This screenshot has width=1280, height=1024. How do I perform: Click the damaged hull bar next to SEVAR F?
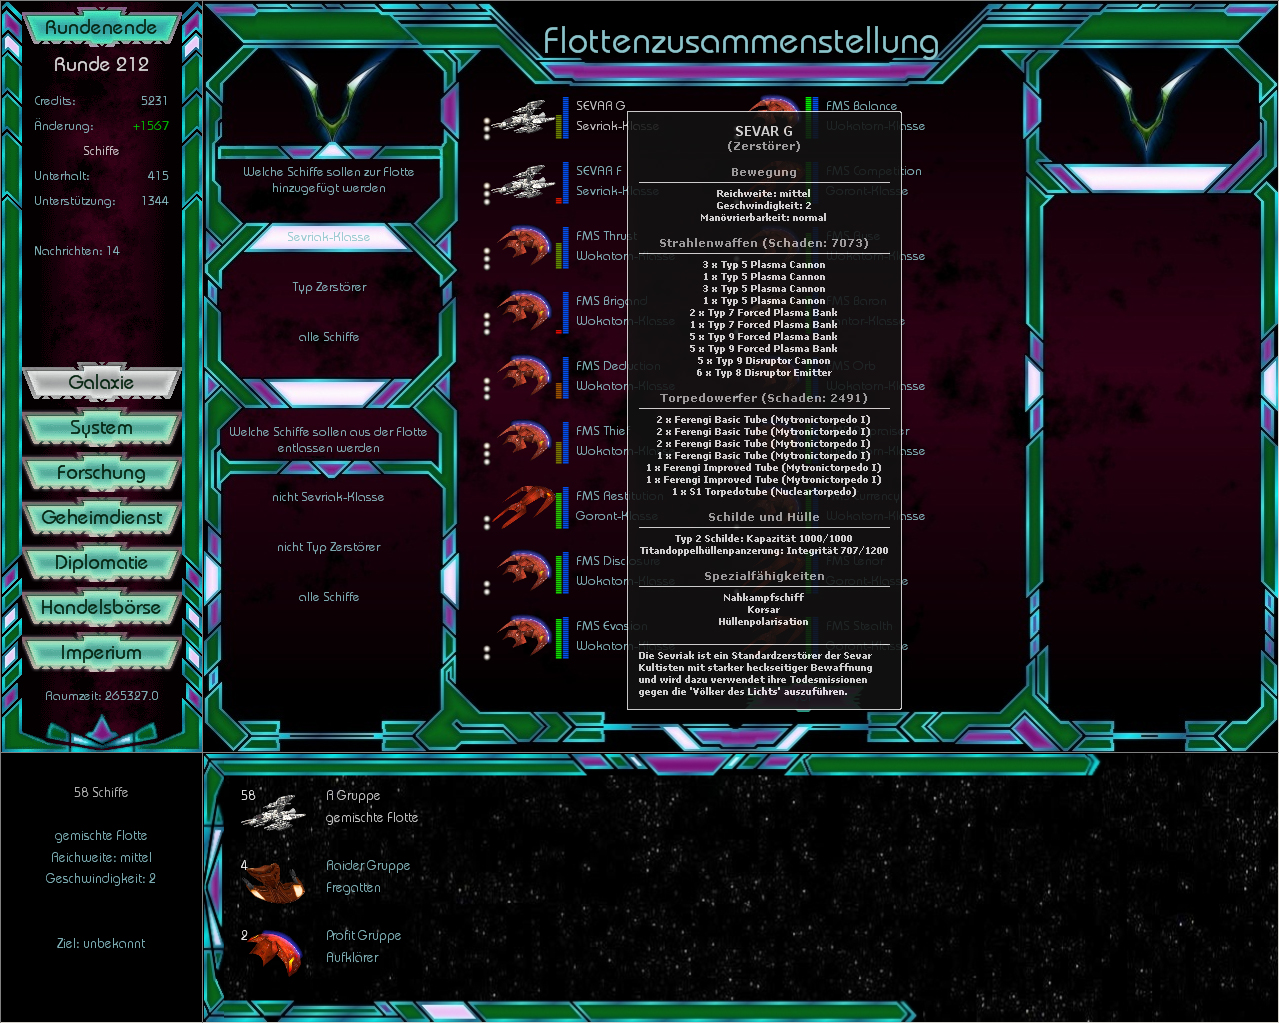click(560, 200)
